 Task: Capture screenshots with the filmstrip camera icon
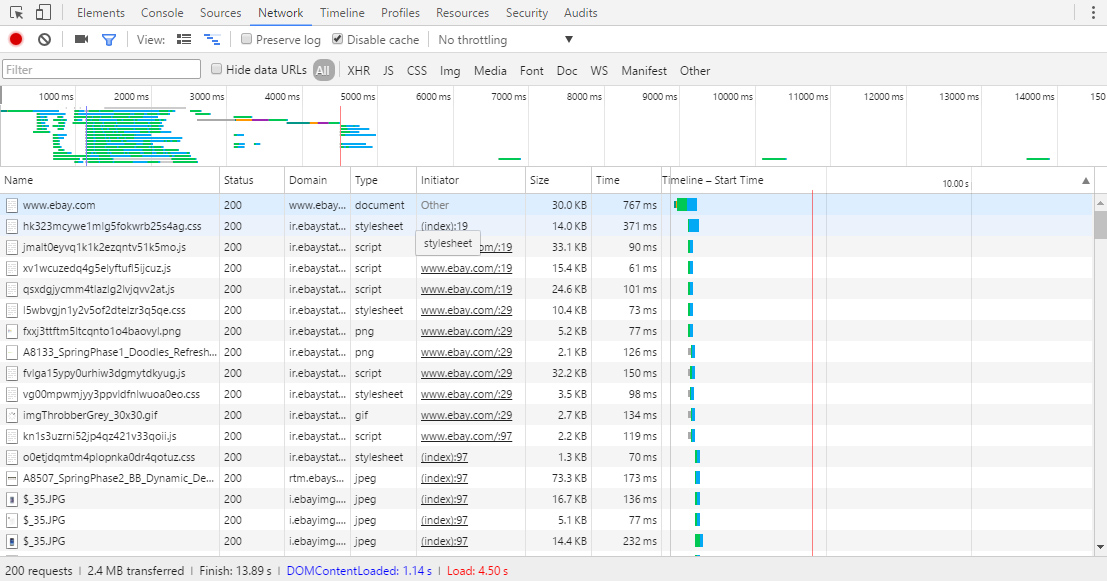[x=81, y=38]
